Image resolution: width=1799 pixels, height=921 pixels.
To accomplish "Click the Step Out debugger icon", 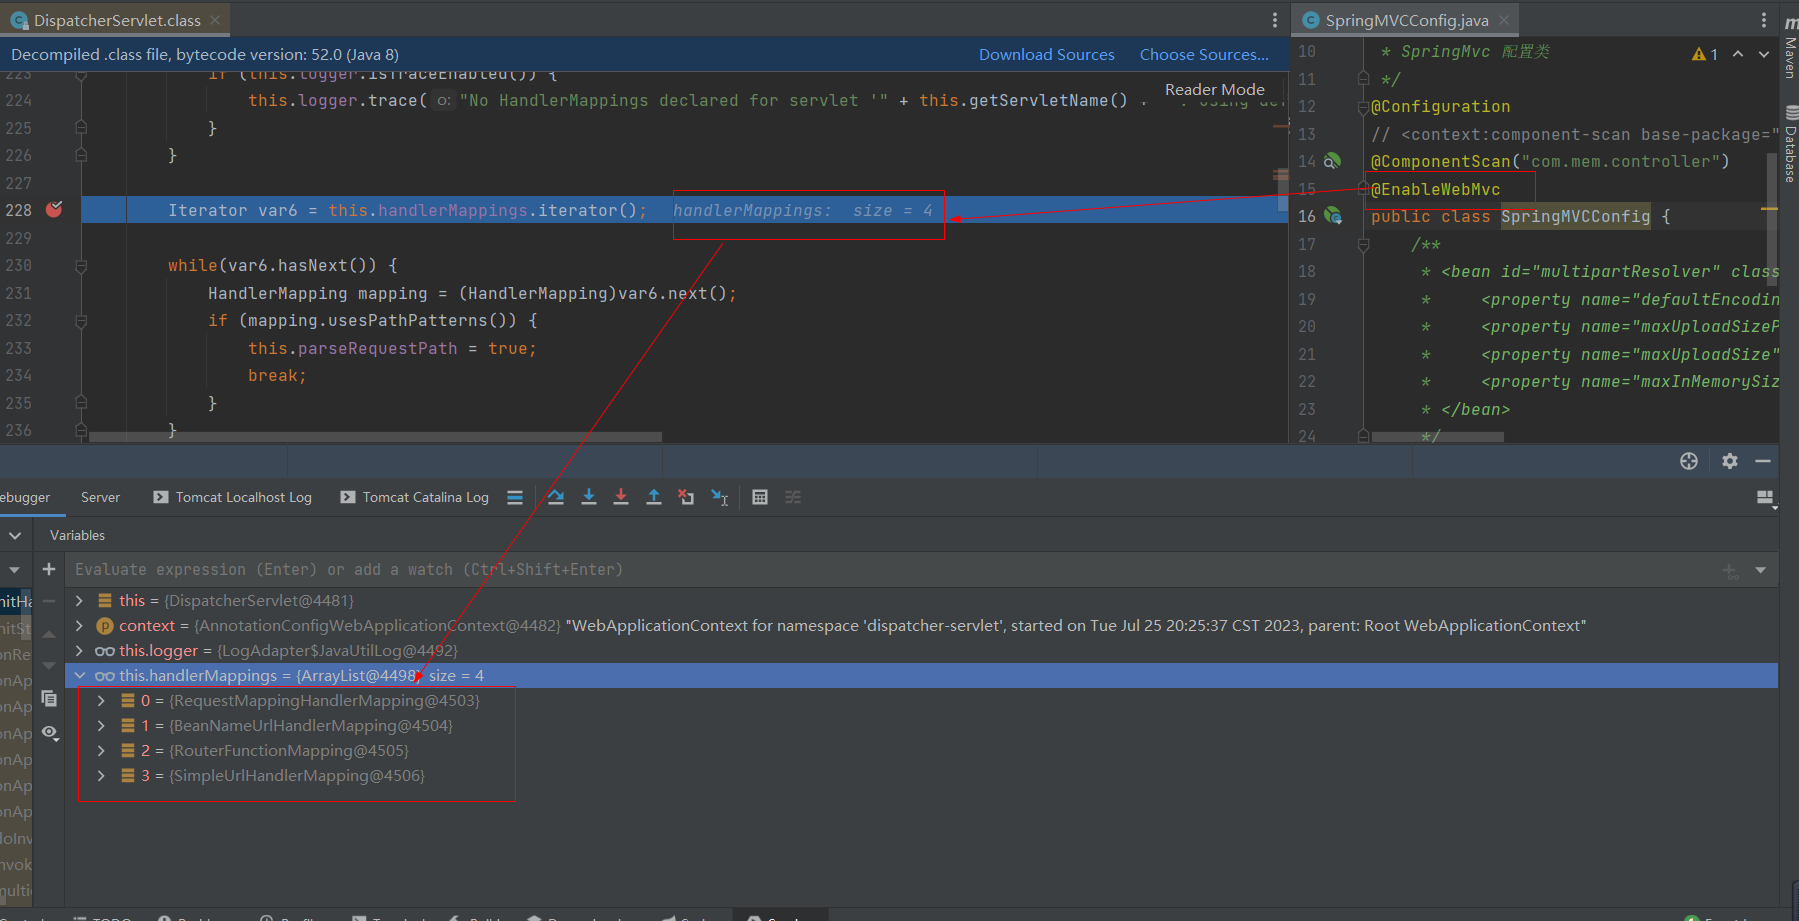I will coord(654,497).
